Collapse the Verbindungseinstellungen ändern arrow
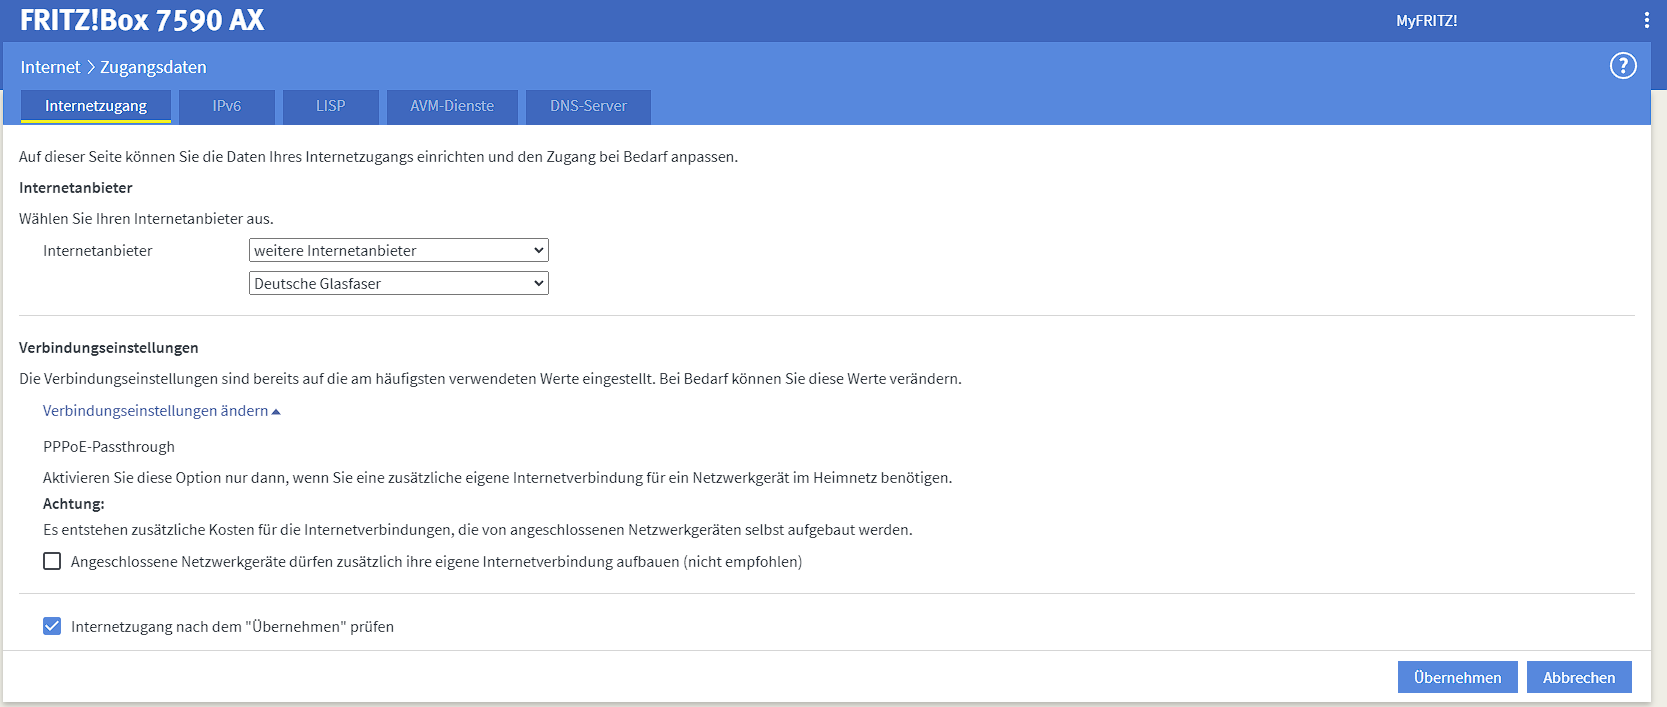Image resolution: width=1667 pixels, height=707 pixels. click(x=276, y=412)
